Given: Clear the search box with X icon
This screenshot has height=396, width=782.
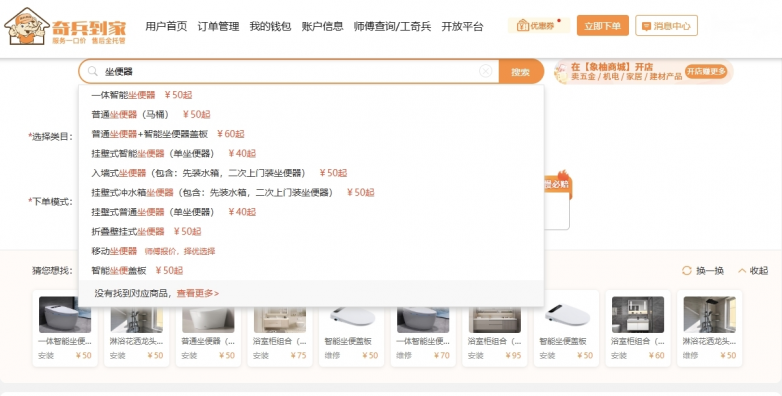Looking at the screenshot, I should [x=485, y=71].
